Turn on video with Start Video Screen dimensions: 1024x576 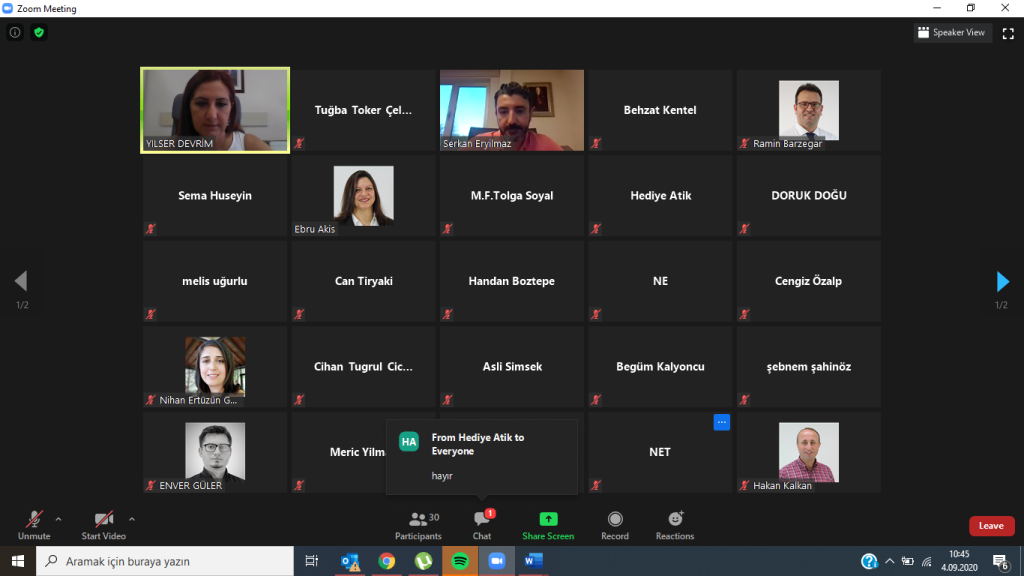(104, 524)
